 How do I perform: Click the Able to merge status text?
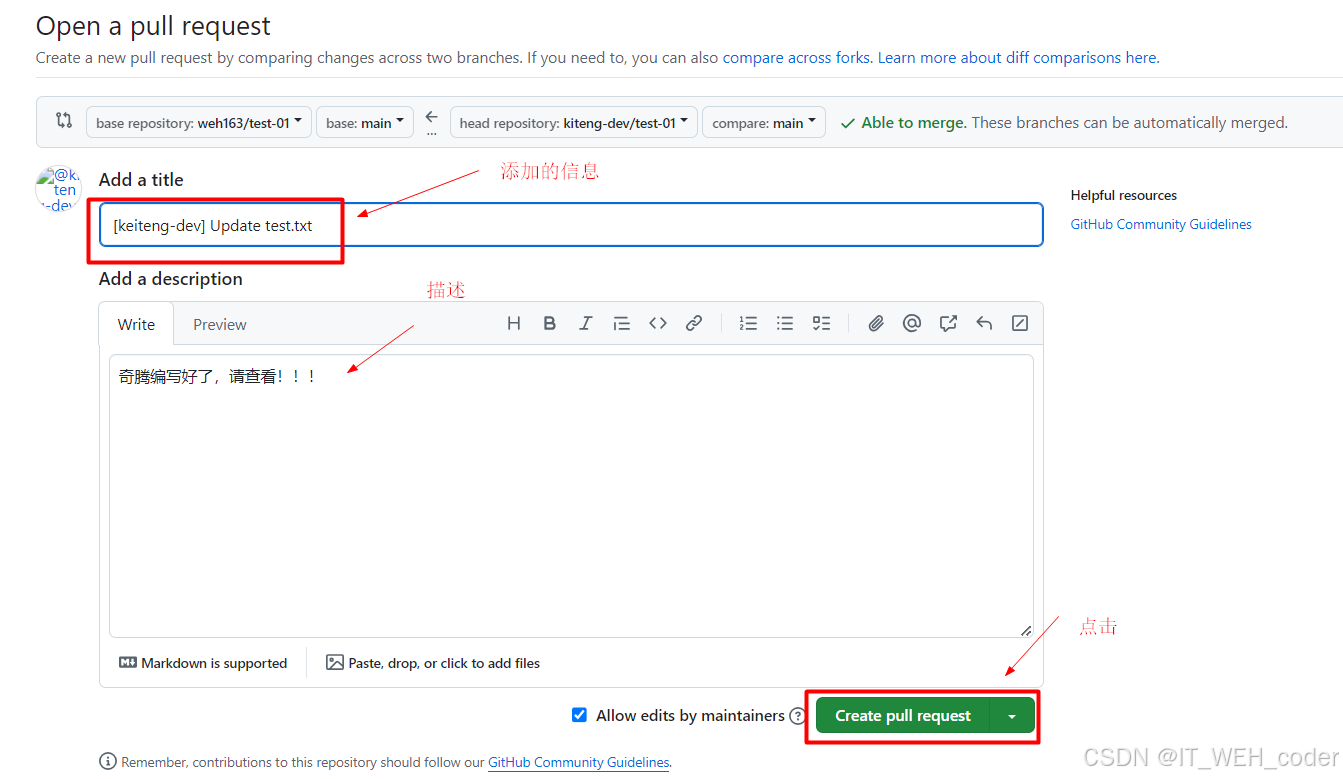[x=913, y=122]
